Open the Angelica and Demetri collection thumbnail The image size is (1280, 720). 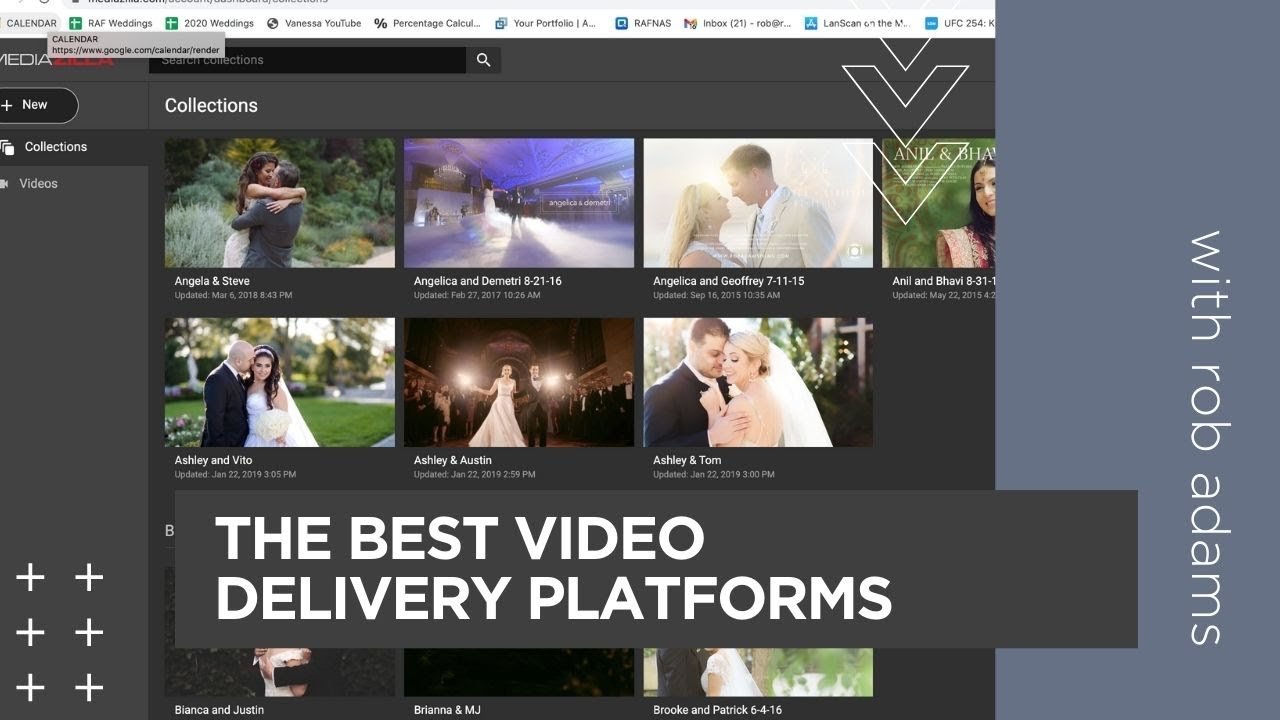(x=519, y=203)
